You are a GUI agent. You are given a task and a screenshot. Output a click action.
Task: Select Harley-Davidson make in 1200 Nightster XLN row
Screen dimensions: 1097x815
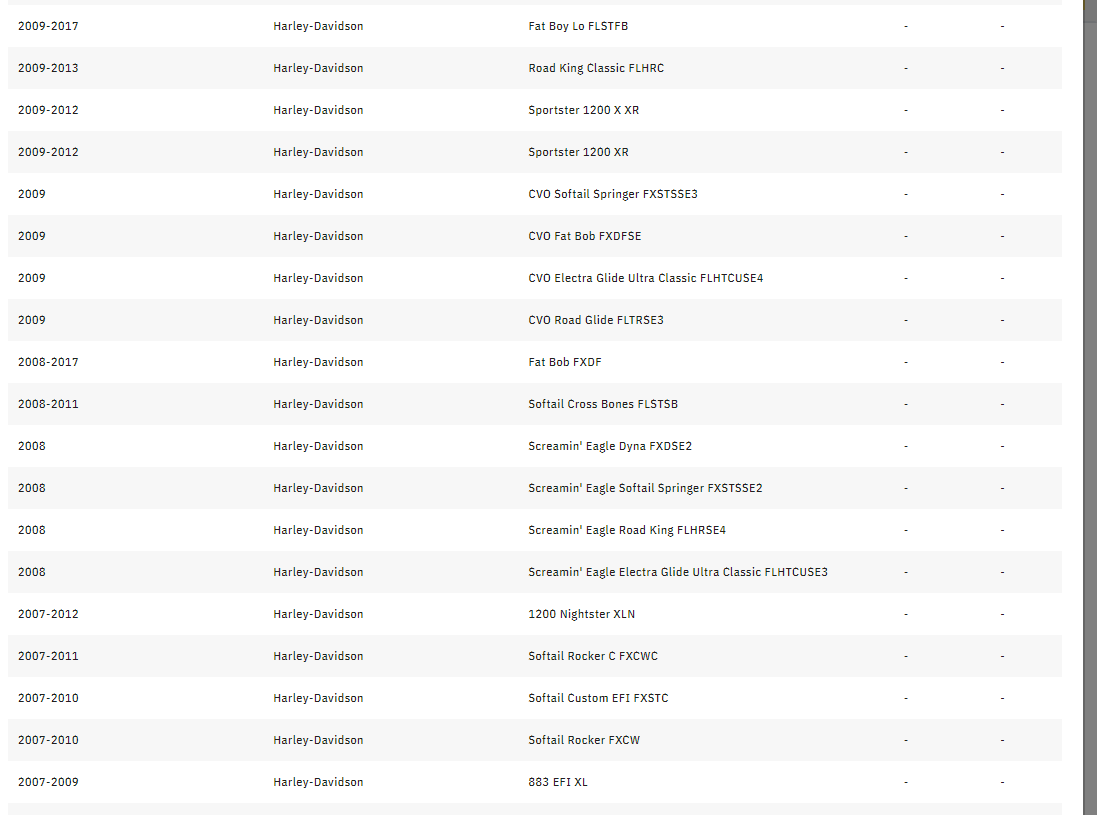318,614
